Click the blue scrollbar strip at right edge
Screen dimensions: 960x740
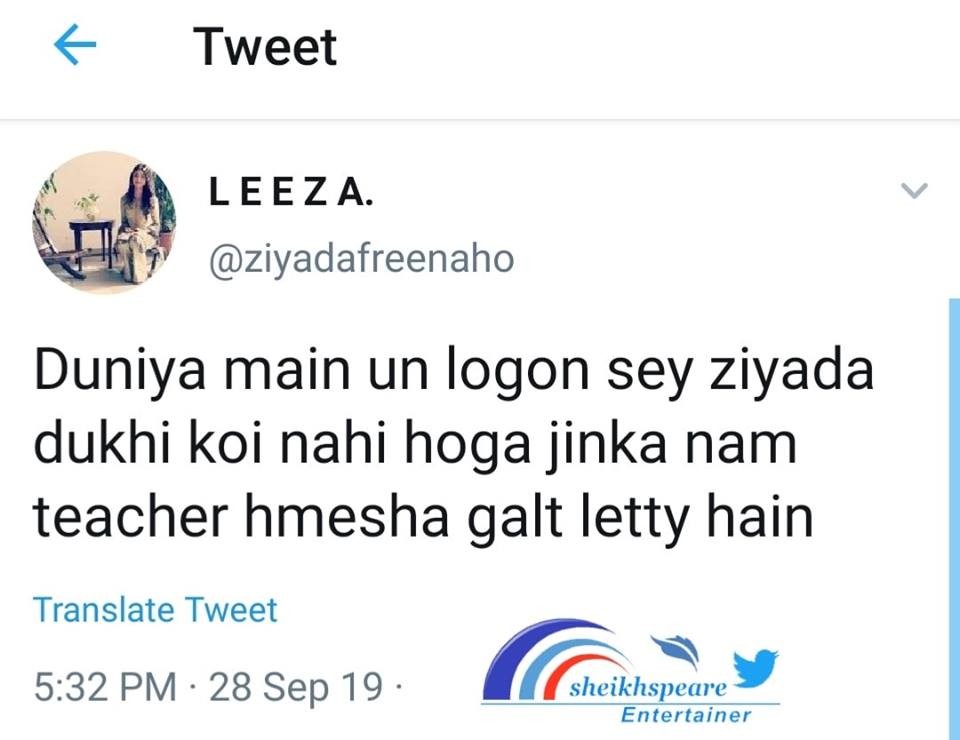pyautogui.click(x=954, y=519)
